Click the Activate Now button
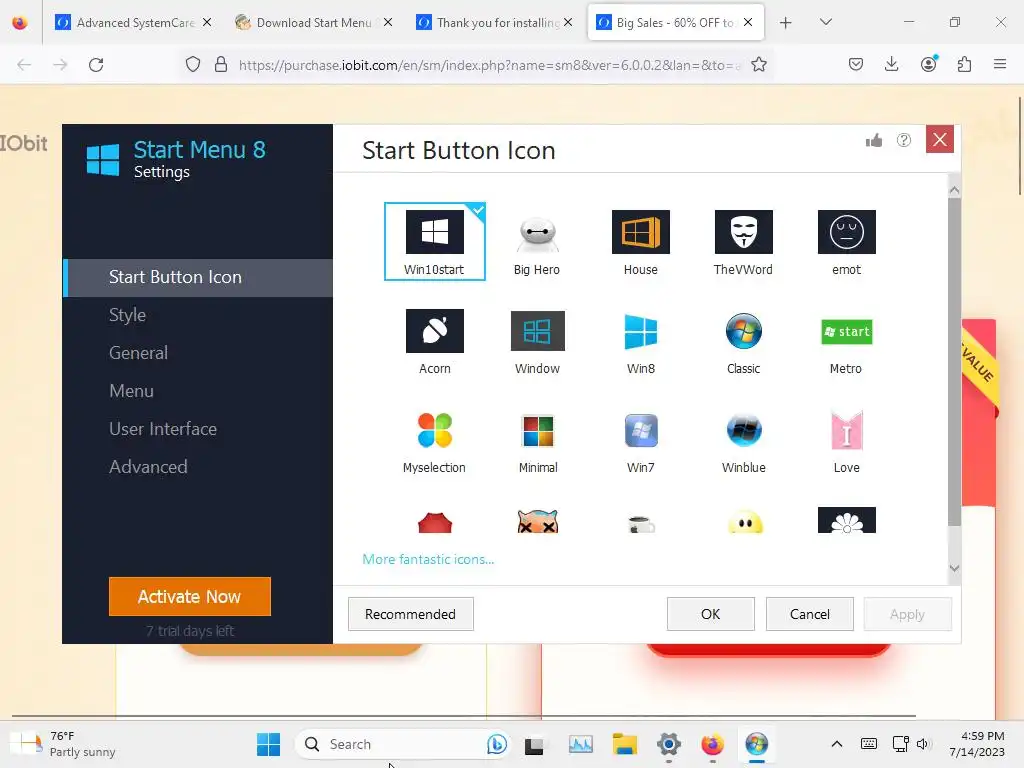The width and height of the screenshot is (1024, 768). pos(190,596)
